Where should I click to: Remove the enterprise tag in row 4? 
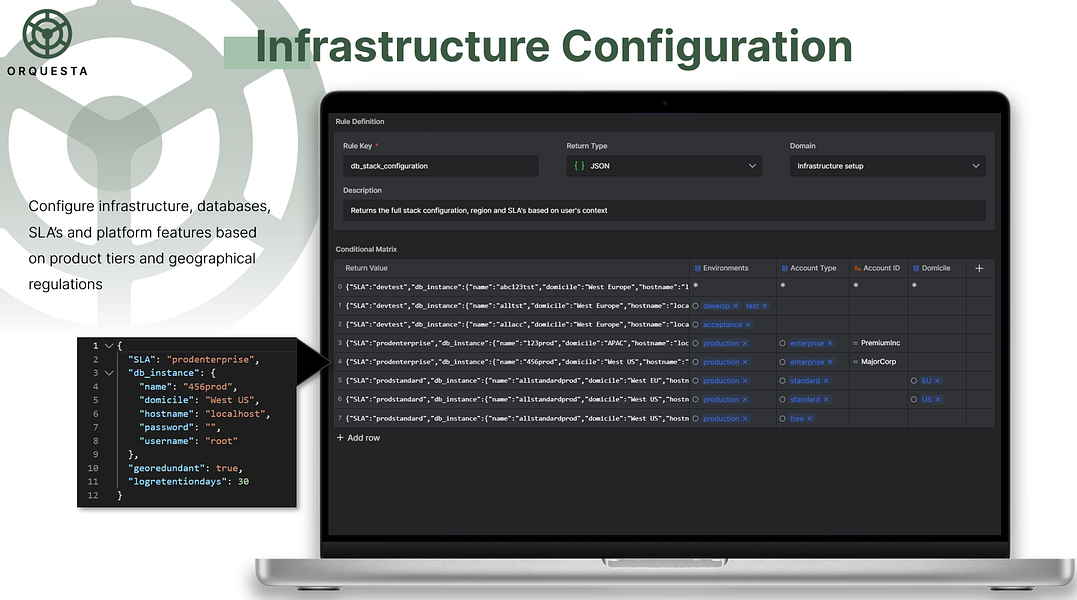(830, 362)
